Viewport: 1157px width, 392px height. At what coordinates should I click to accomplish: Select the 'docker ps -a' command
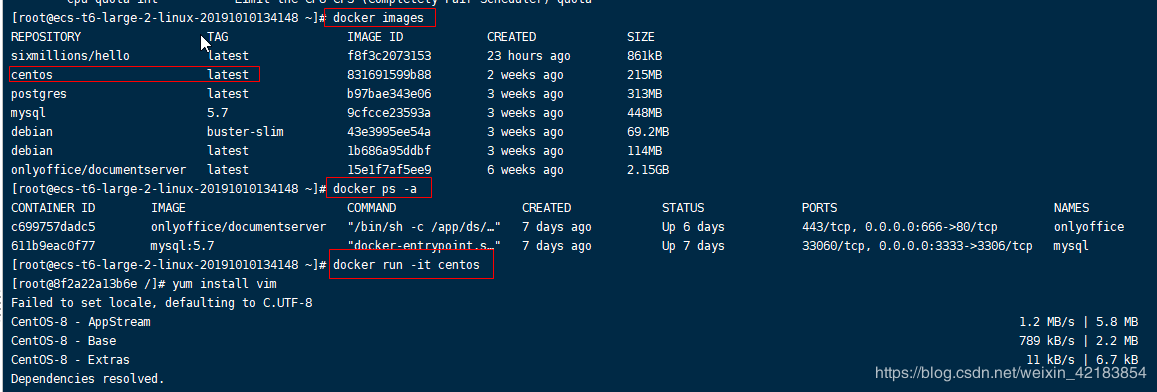click(x=375, y=189)
